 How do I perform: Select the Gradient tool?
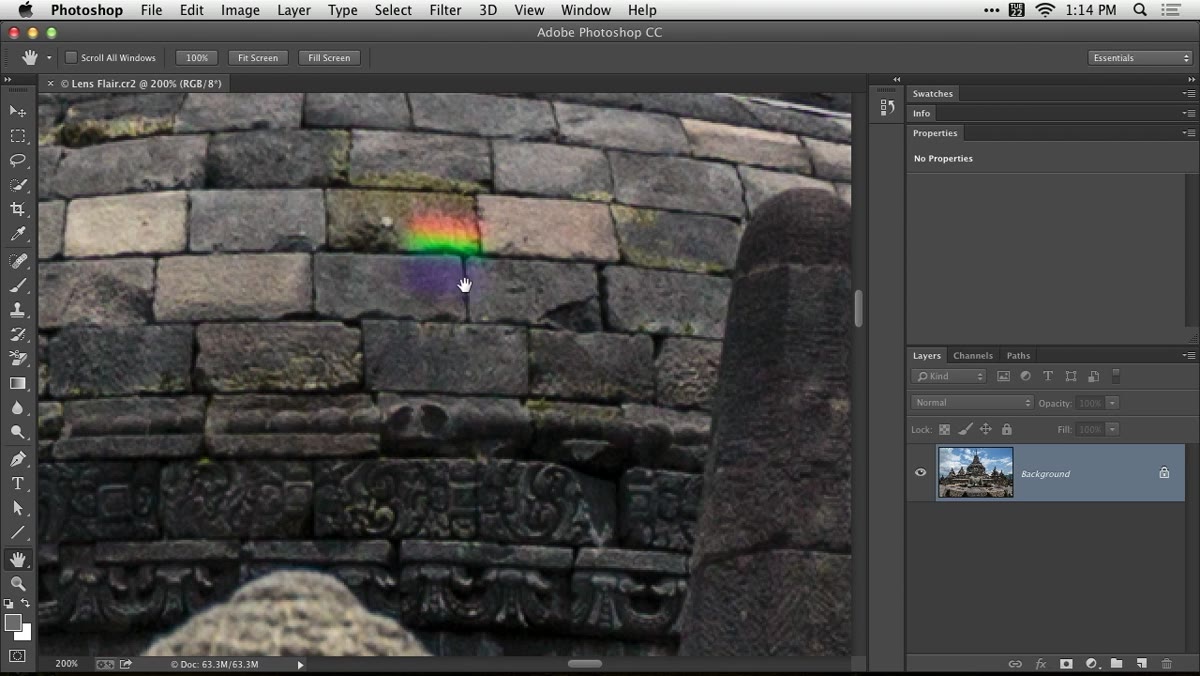tap(18, 384)
